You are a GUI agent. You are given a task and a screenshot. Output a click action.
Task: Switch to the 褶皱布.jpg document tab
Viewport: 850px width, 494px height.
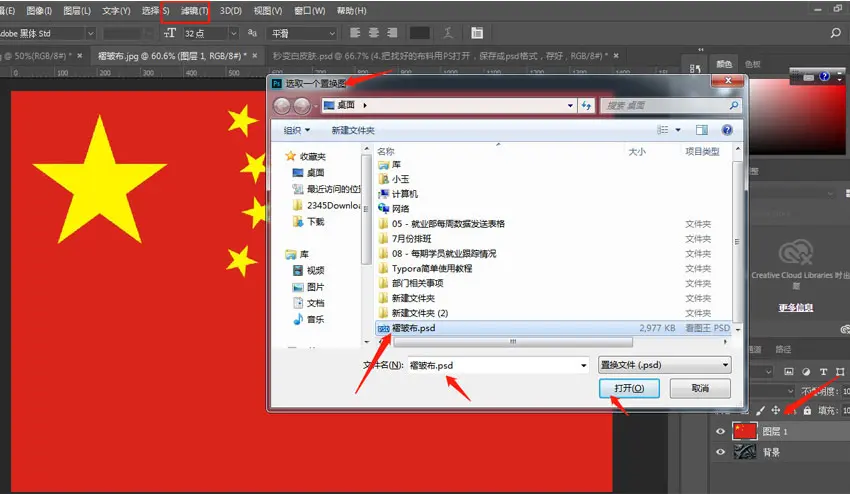coord(172,55)
